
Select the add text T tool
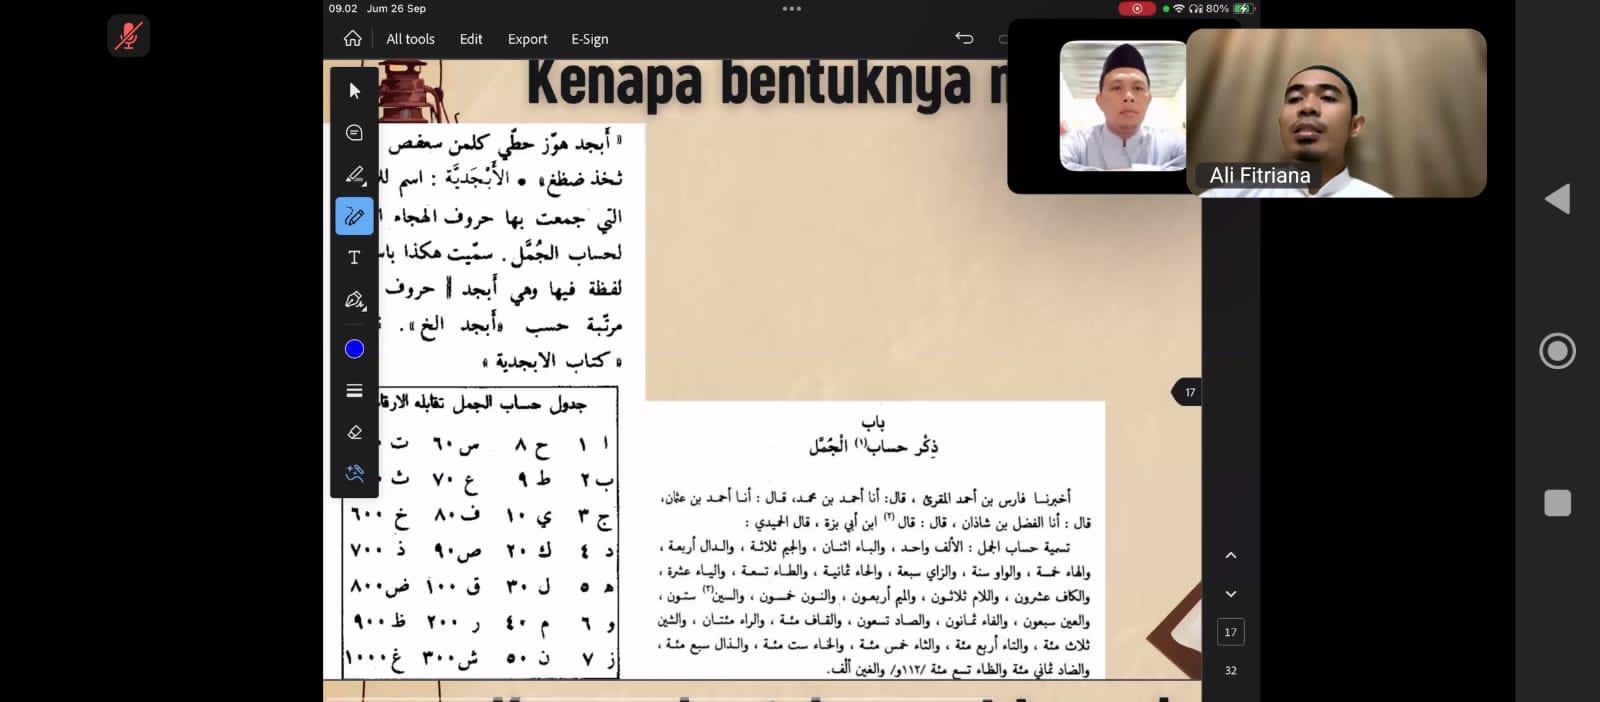[x=354, y=258]
